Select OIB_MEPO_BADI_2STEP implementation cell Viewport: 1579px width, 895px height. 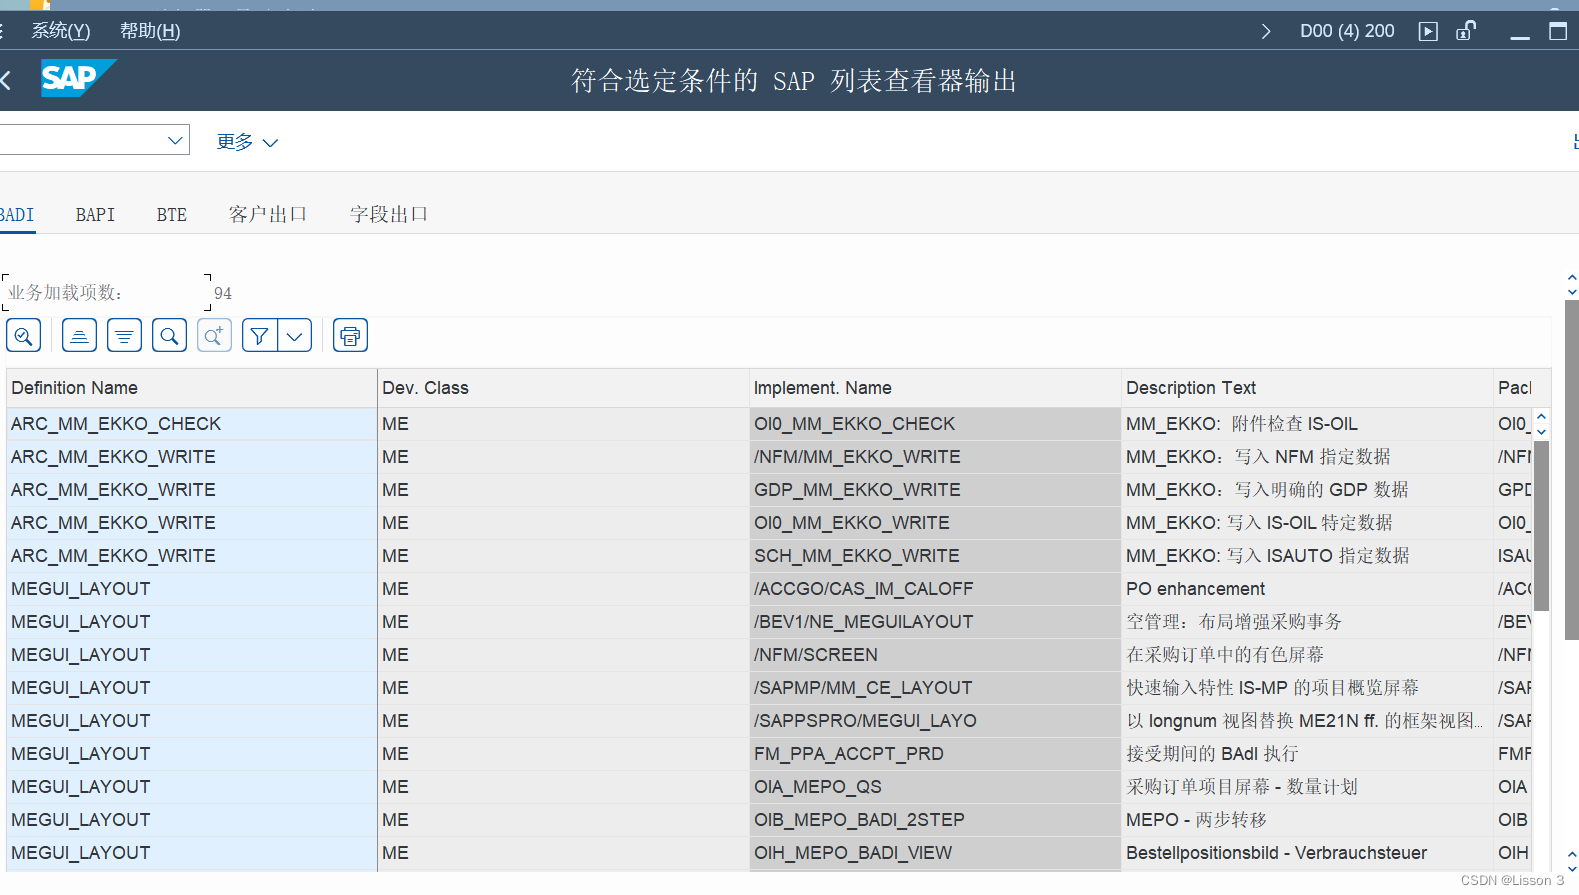[x=935, y=820]
